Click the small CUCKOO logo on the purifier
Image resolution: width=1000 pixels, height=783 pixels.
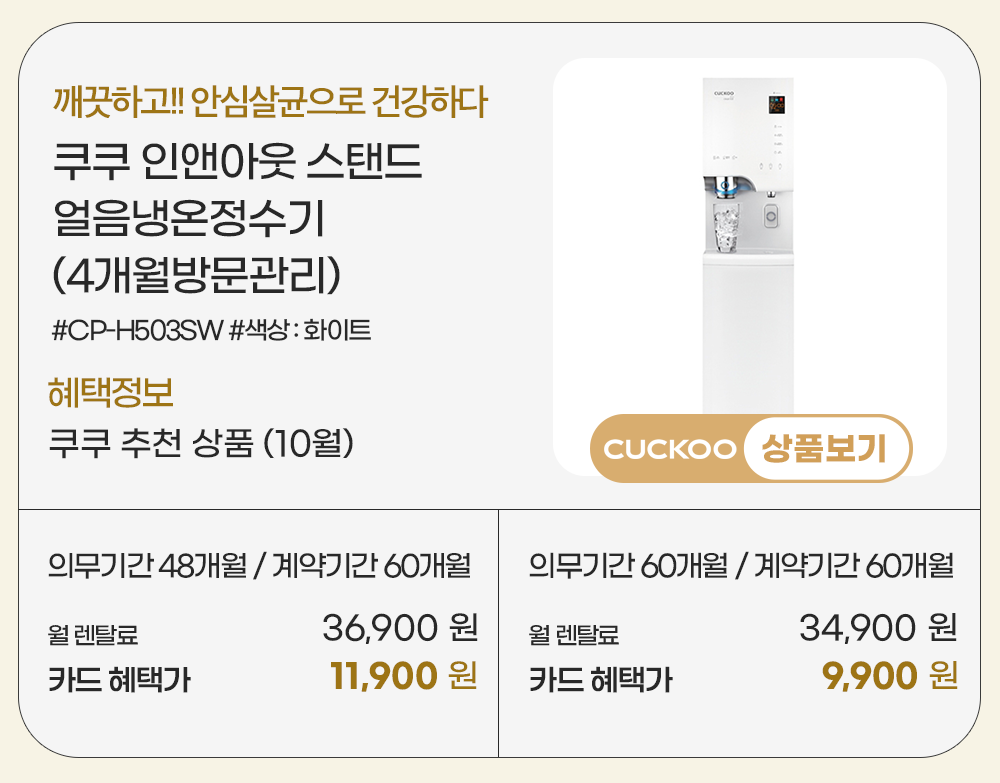725,93
